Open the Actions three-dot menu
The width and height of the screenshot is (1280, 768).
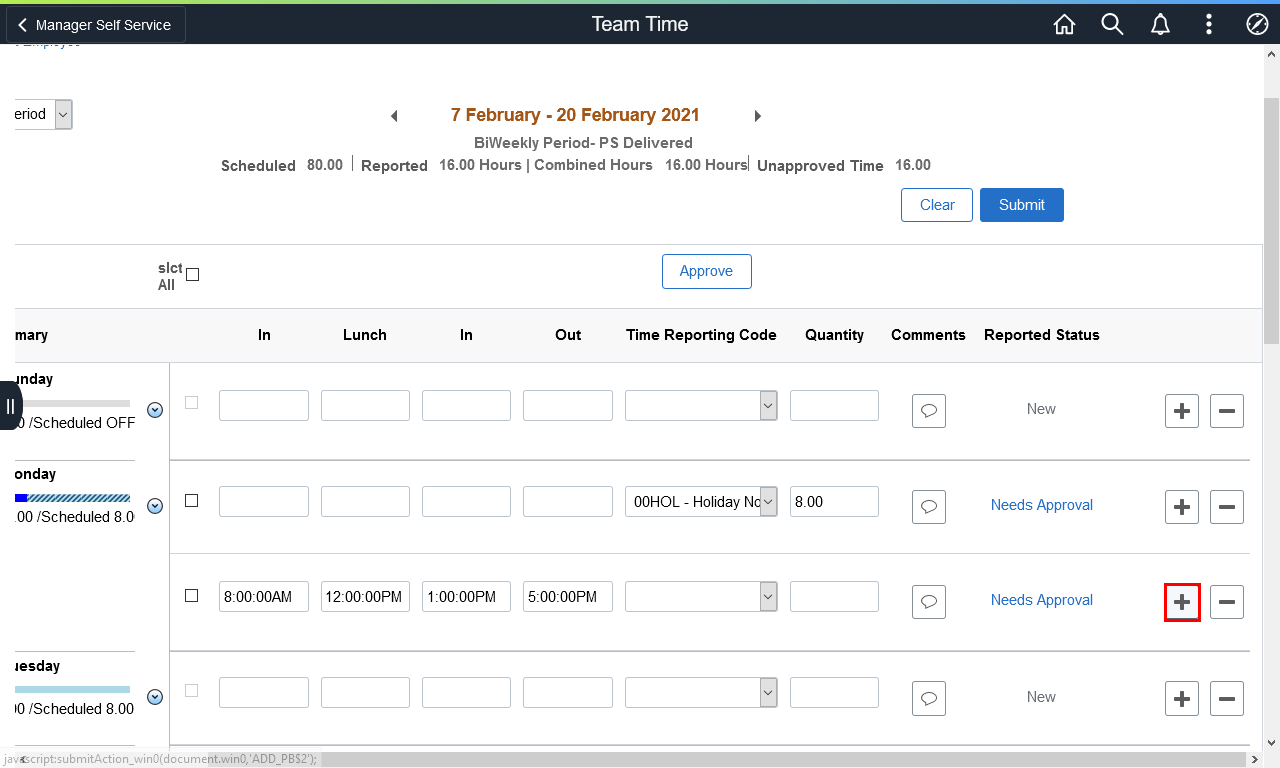(x=1209, y=24)
